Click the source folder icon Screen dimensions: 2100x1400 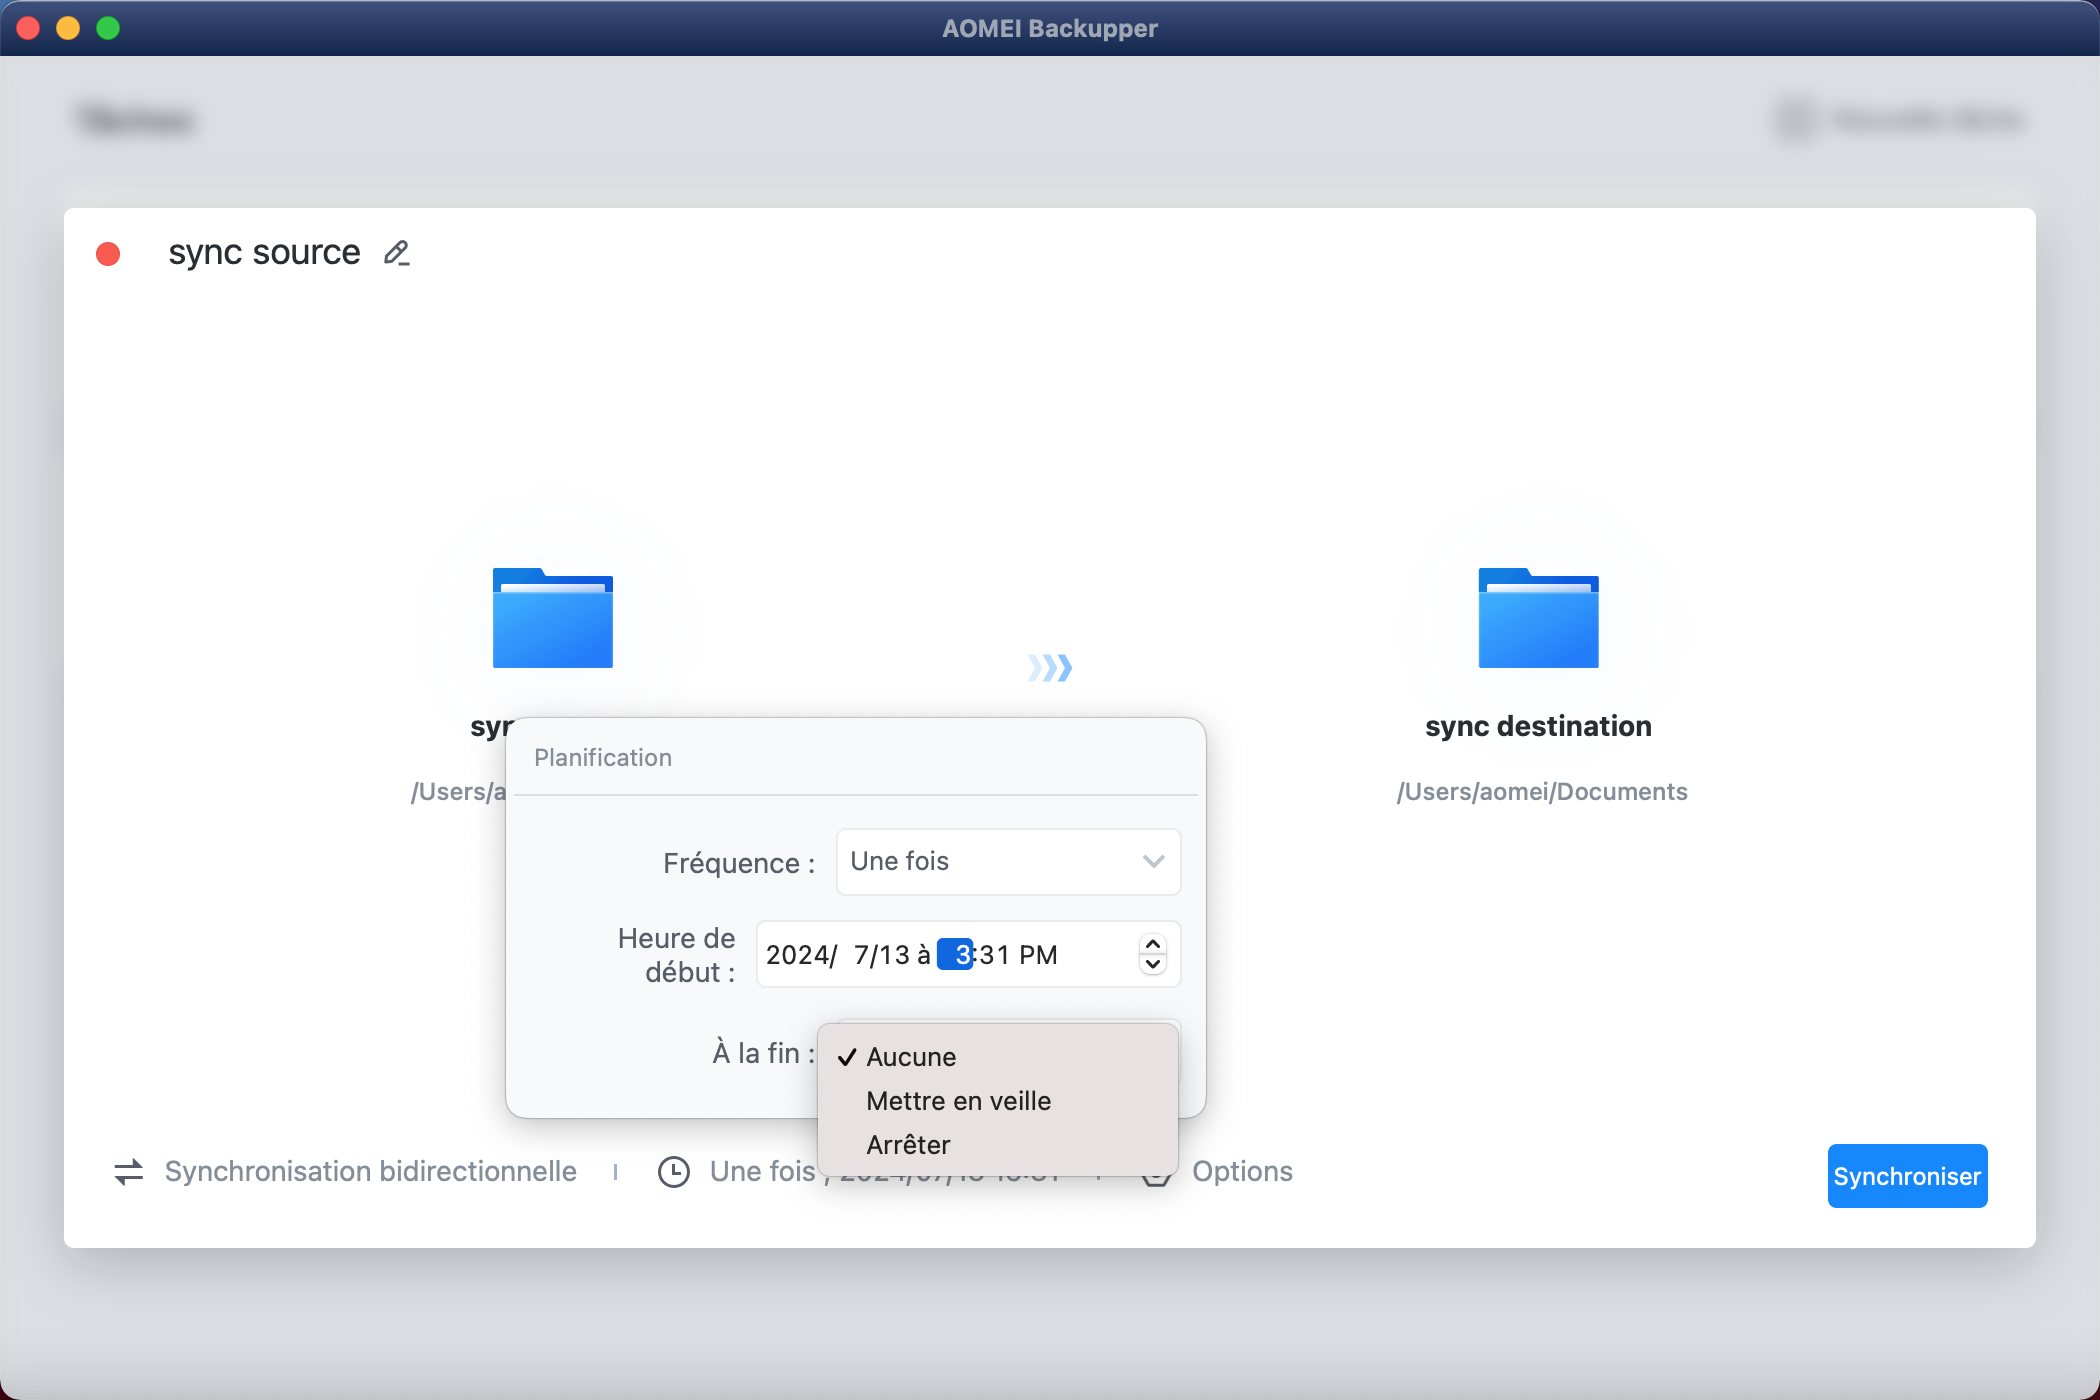552,618
